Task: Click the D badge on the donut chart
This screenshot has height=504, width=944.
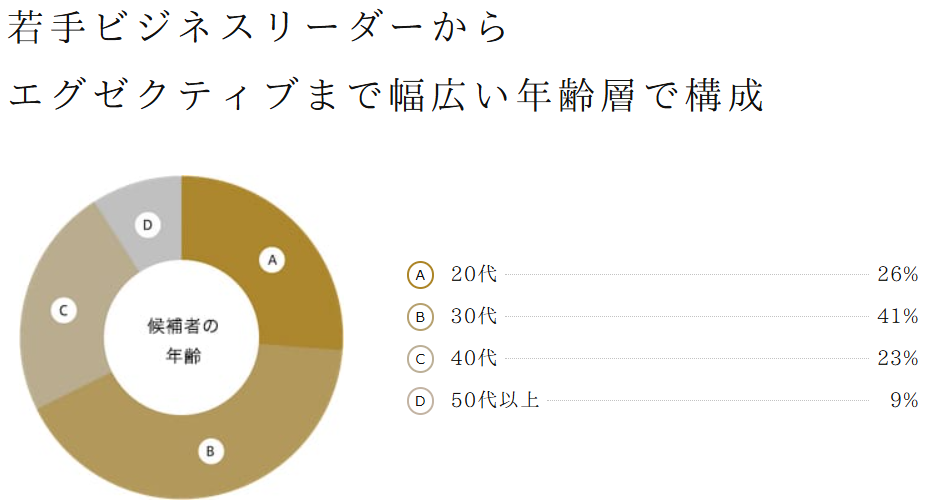Action: [148, 225]
